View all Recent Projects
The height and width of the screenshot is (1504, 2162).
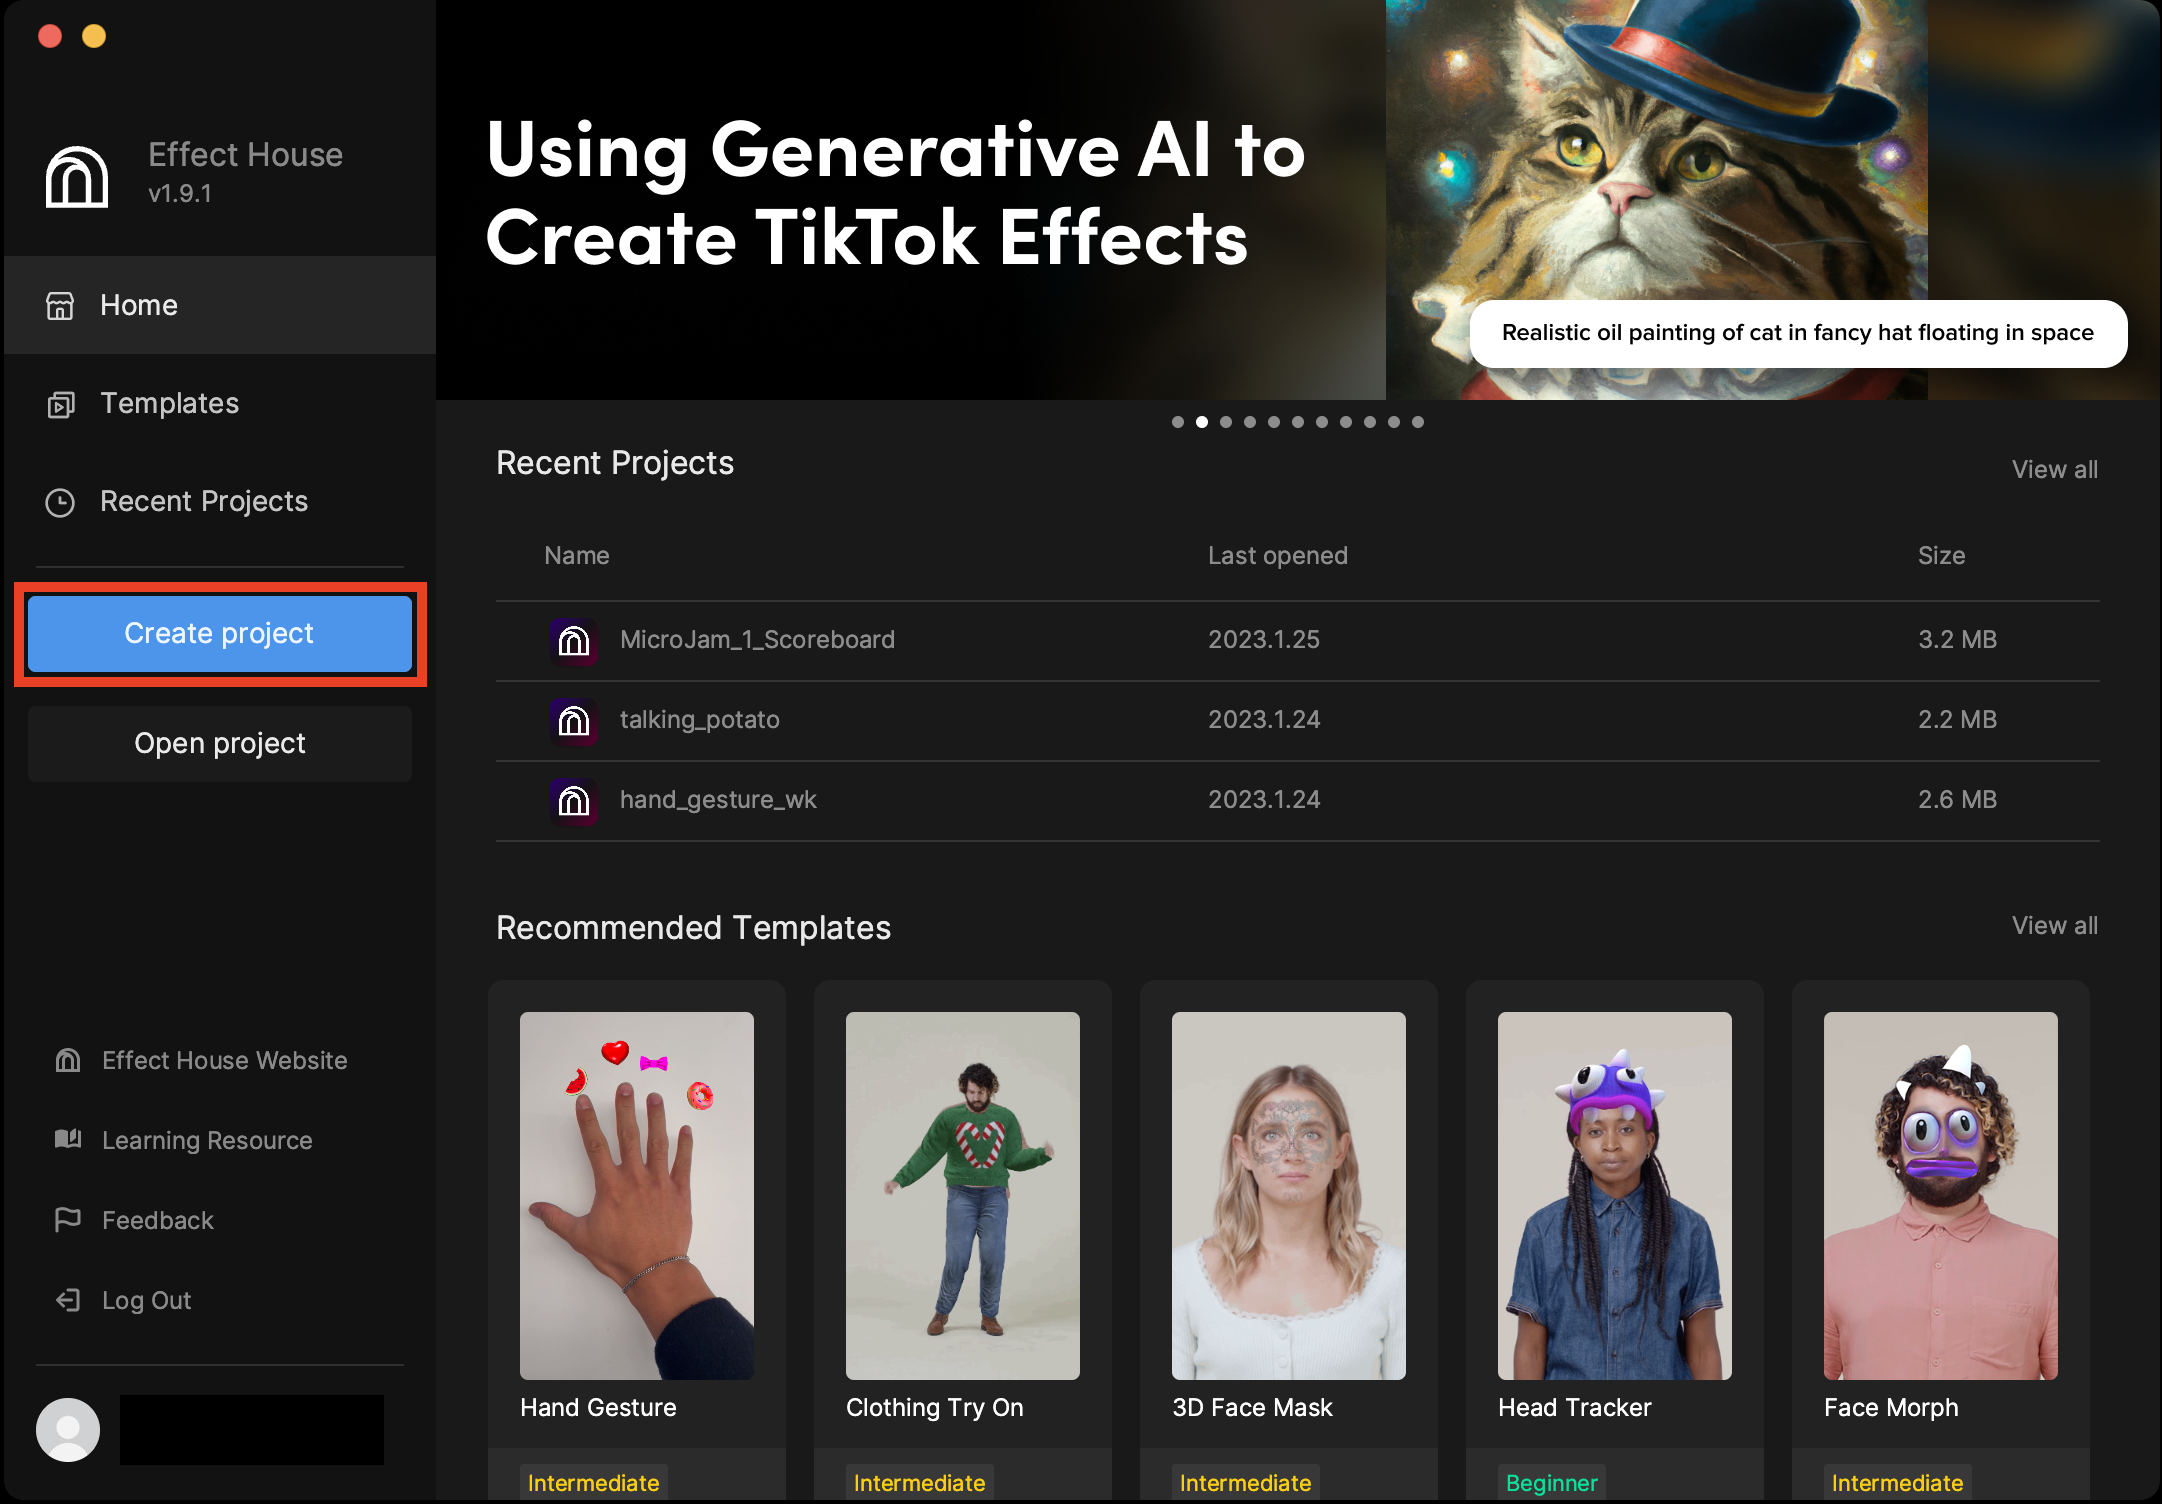(x=2054, y=469)
